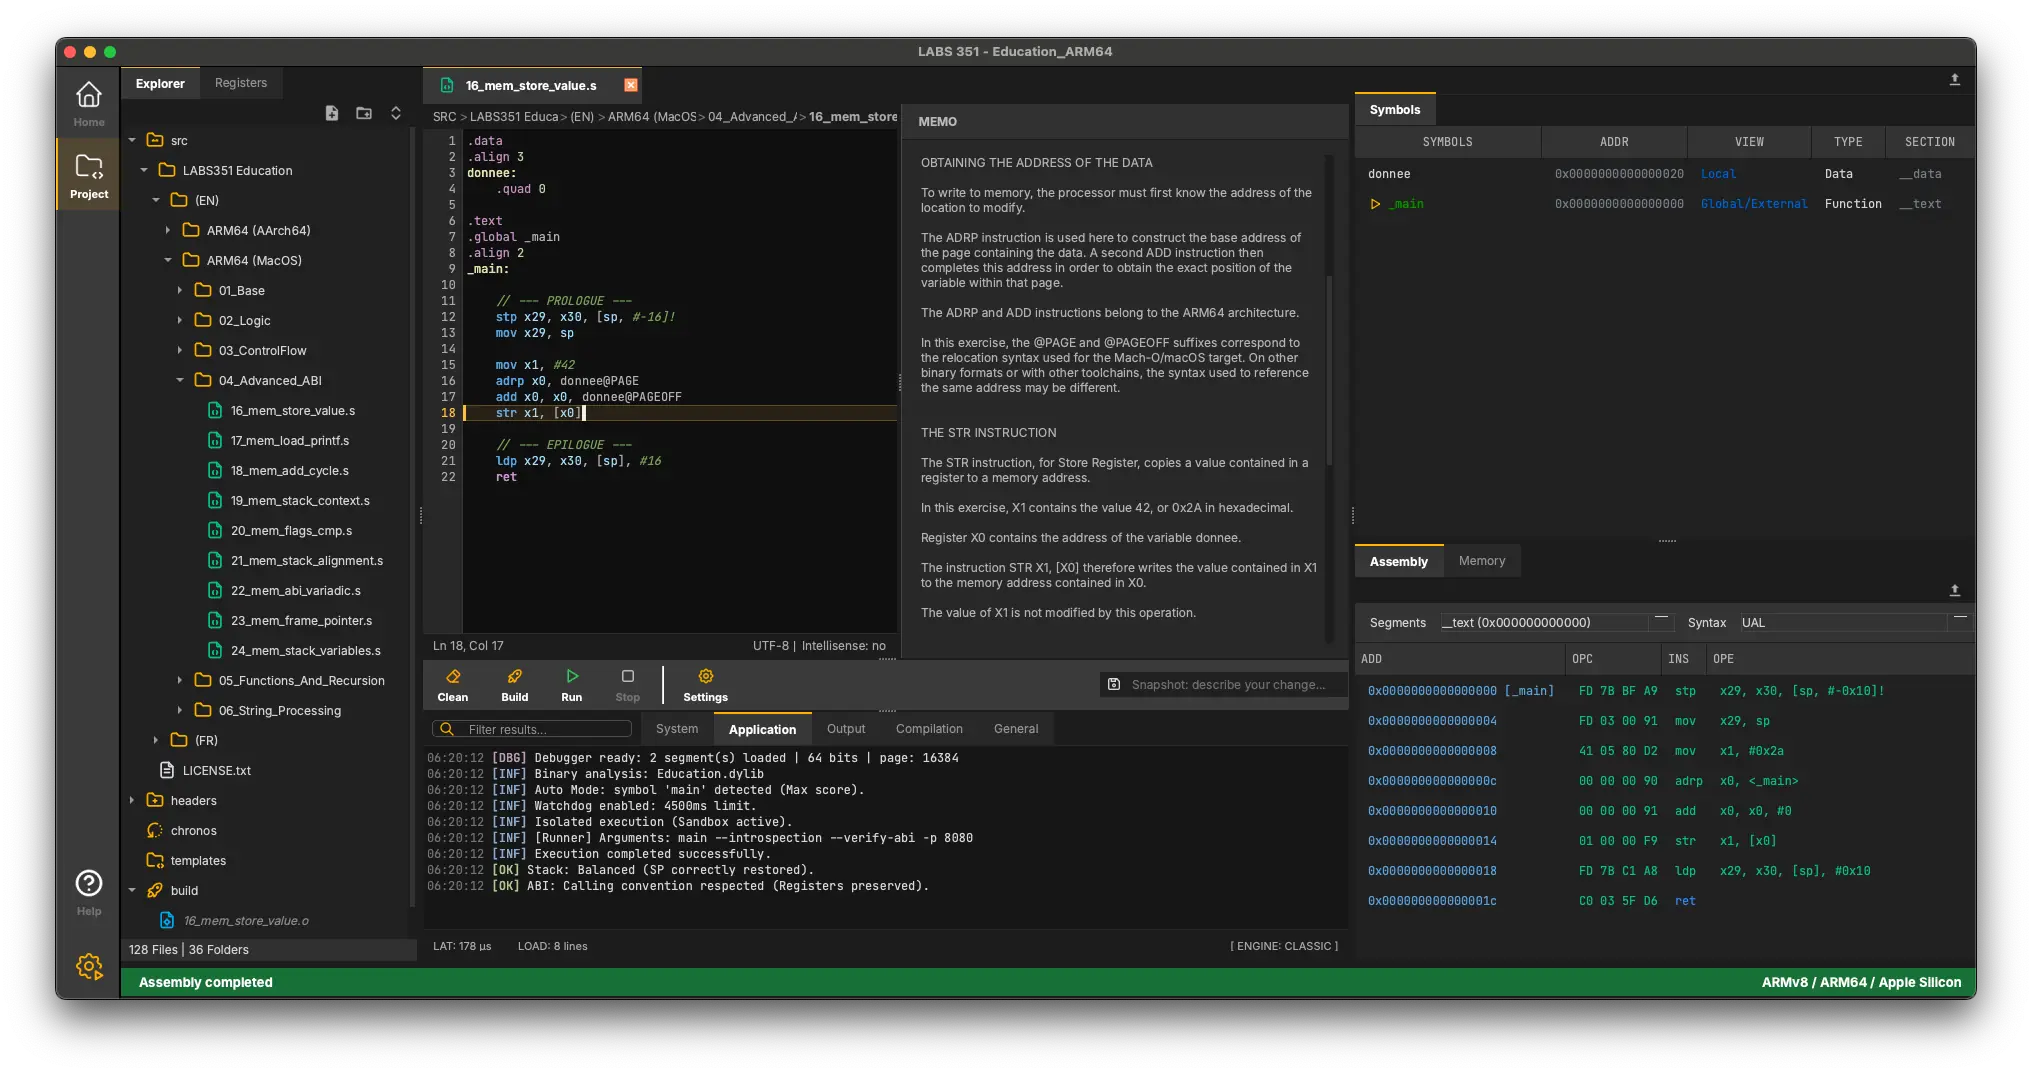
Task: Click the search icon in Filter results
Action: click(447, 729)
